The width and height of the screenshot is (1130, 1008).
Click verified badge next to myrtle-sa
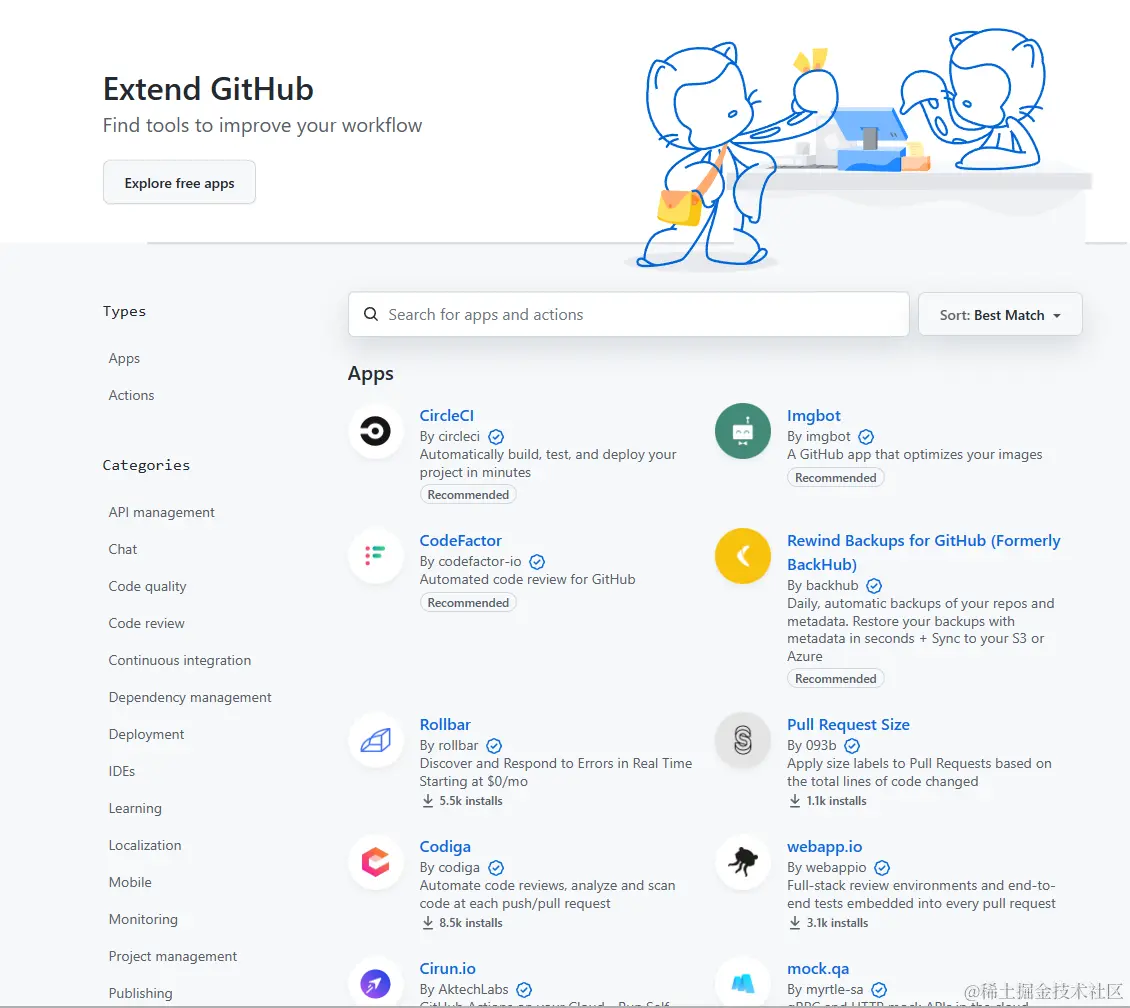click(879, 989)
